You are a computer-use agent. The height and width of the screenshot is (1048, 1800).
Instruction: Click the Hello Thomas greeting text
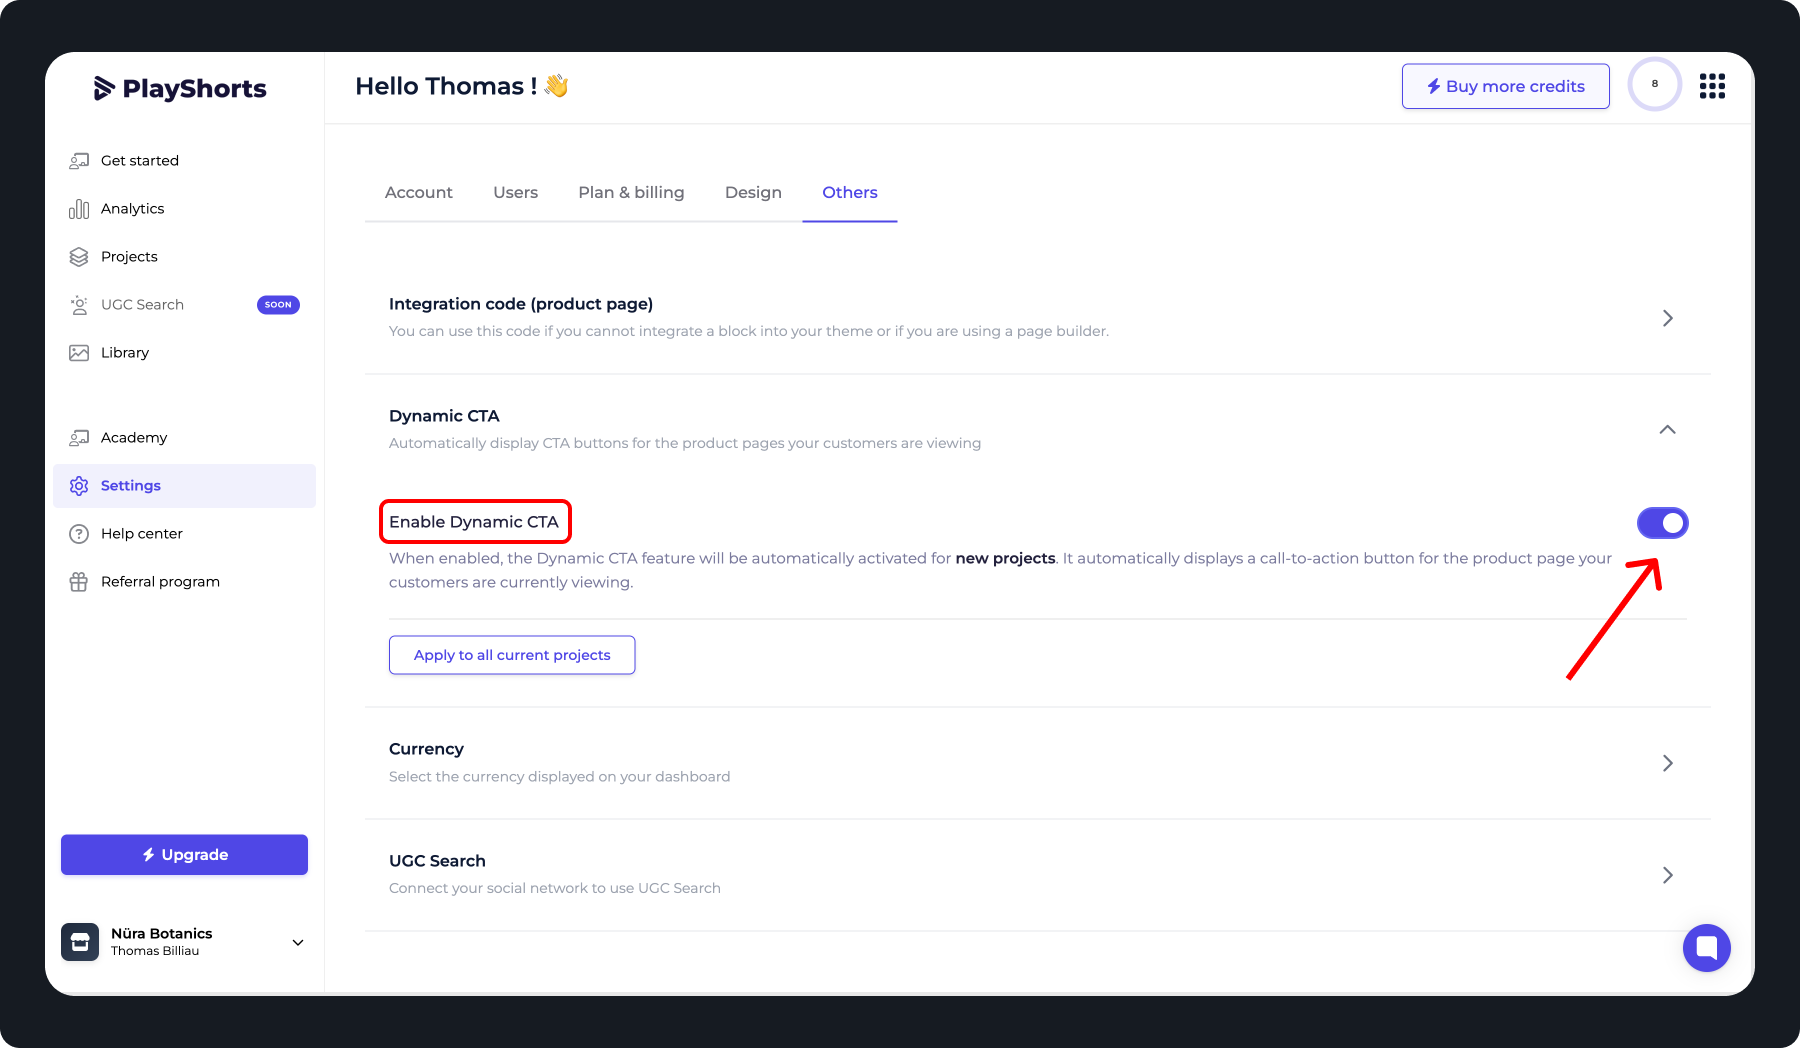click(446, 86)
